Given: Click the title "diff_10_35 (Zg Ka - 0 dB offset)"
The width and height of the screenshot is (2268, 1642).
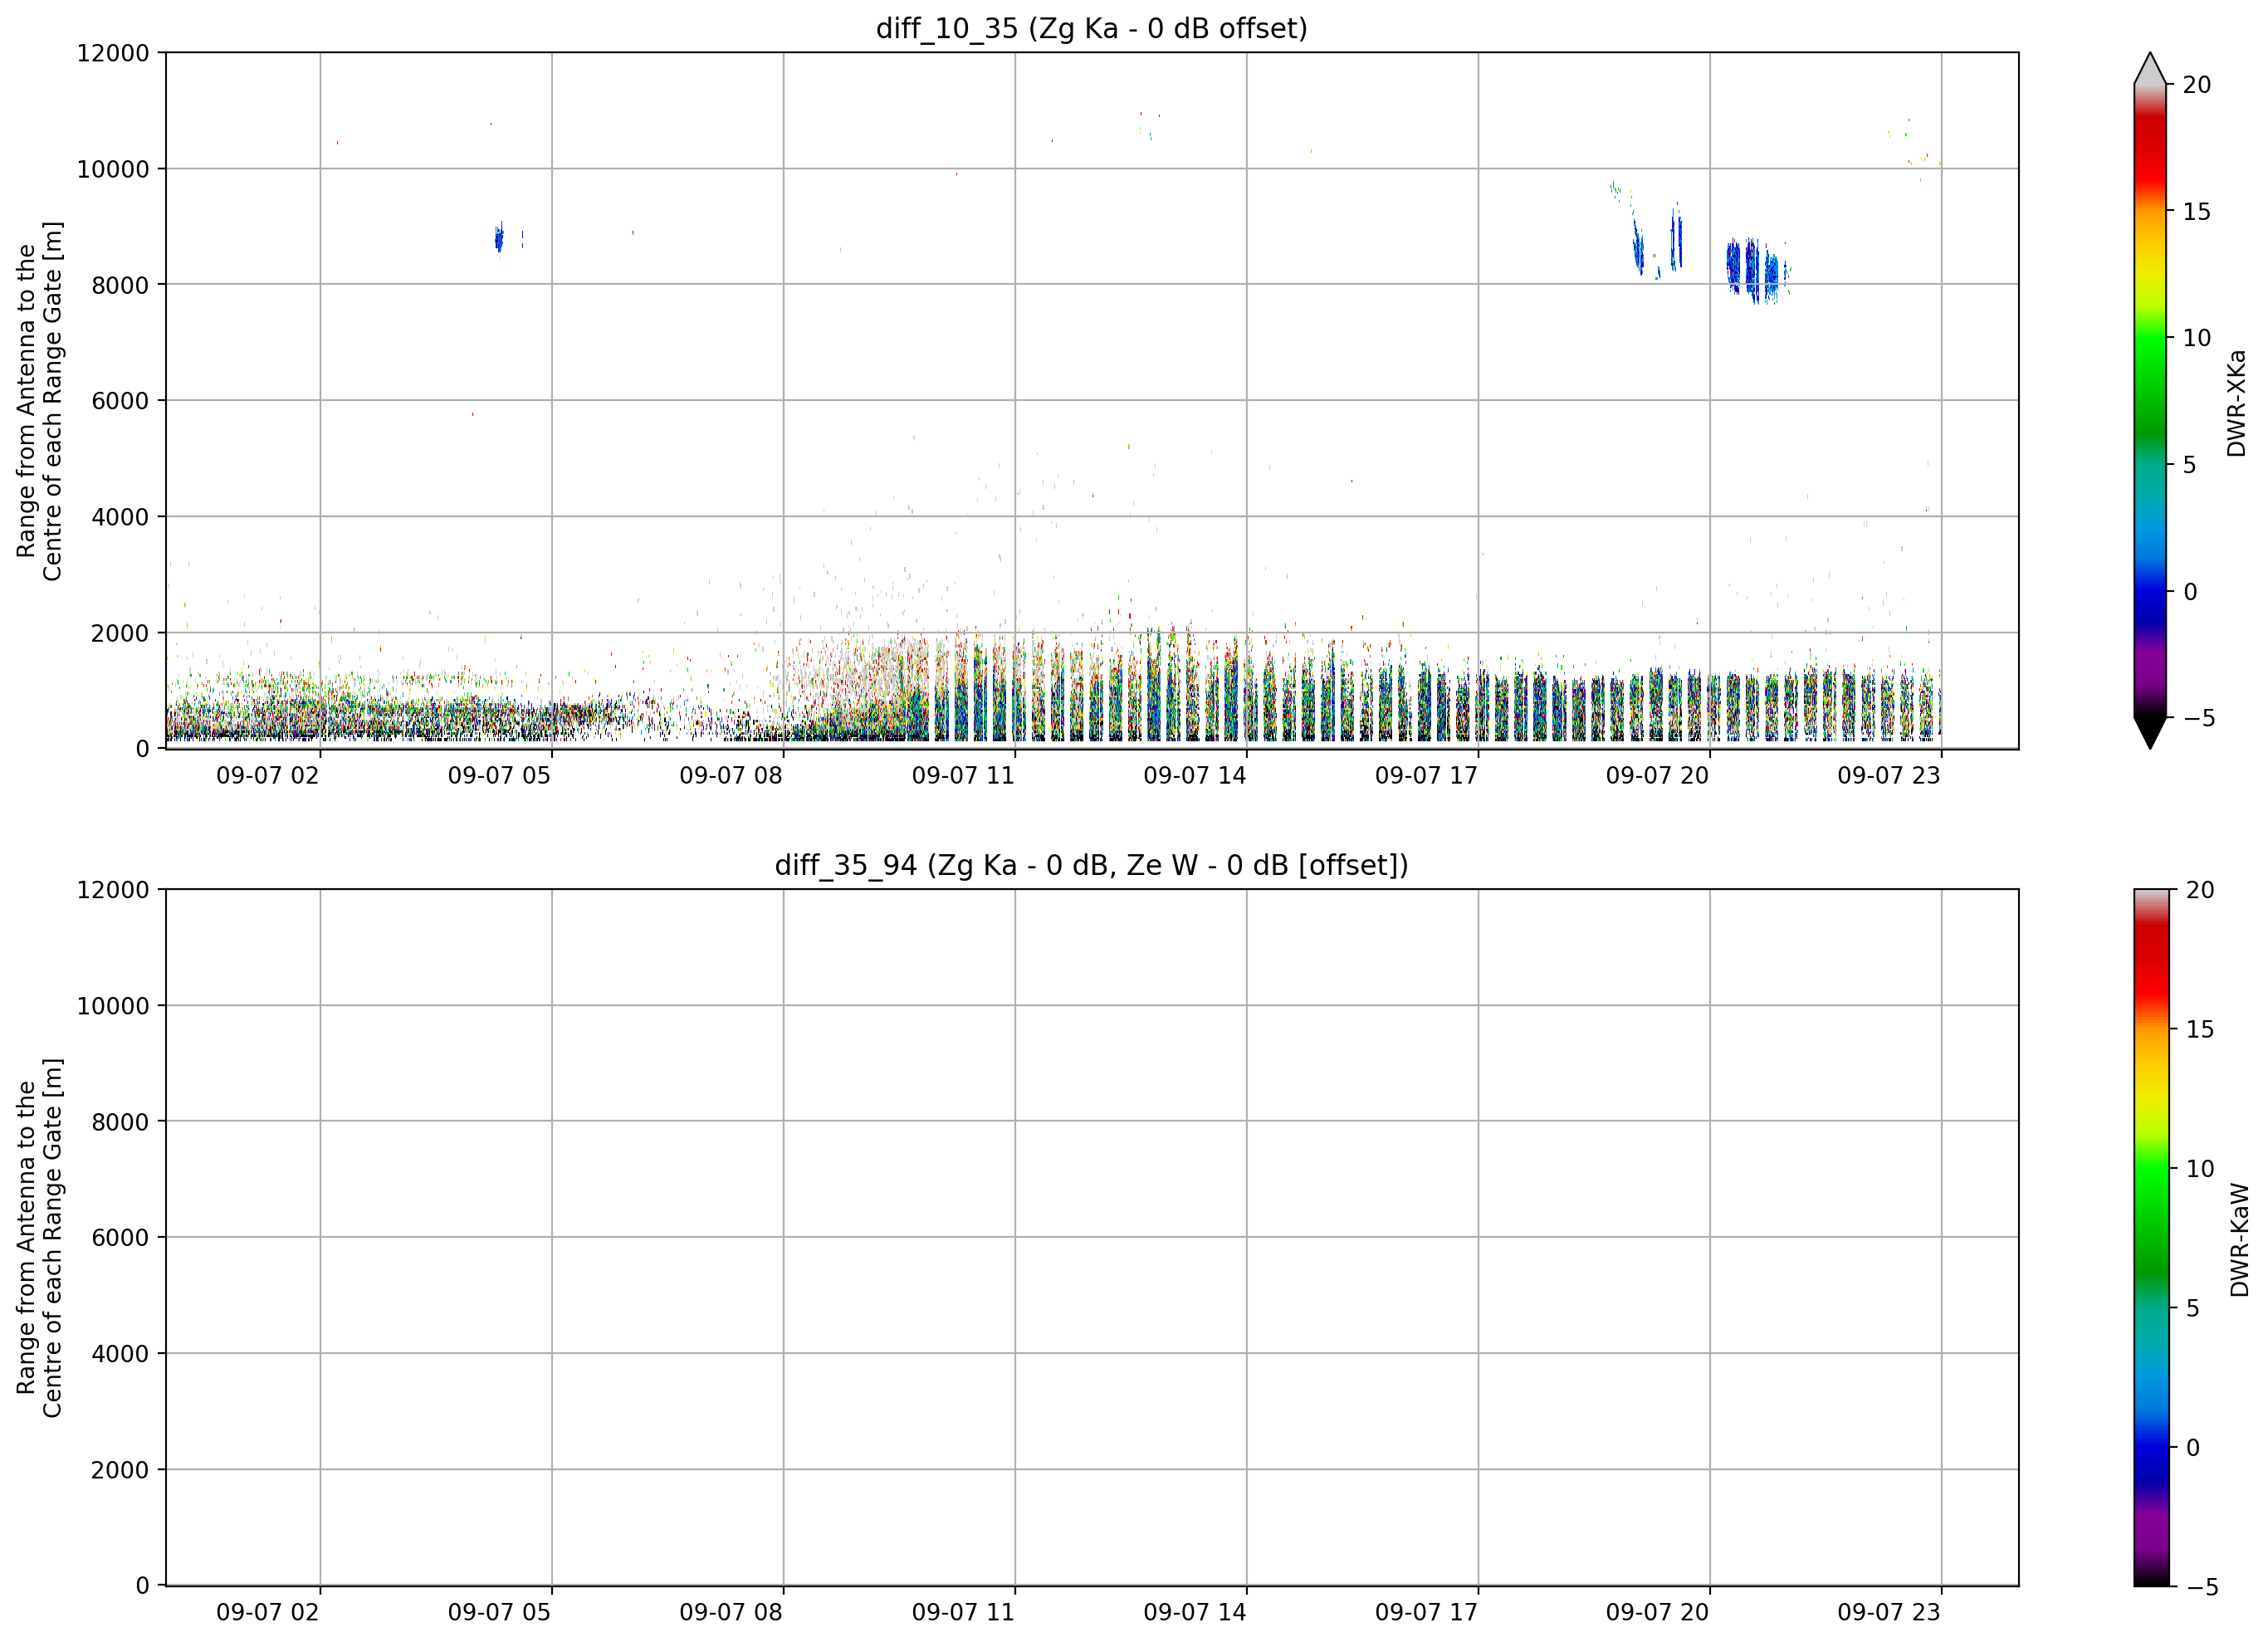Looking at the screenshot, I should pyautogui.click(x=1091, y=29).
